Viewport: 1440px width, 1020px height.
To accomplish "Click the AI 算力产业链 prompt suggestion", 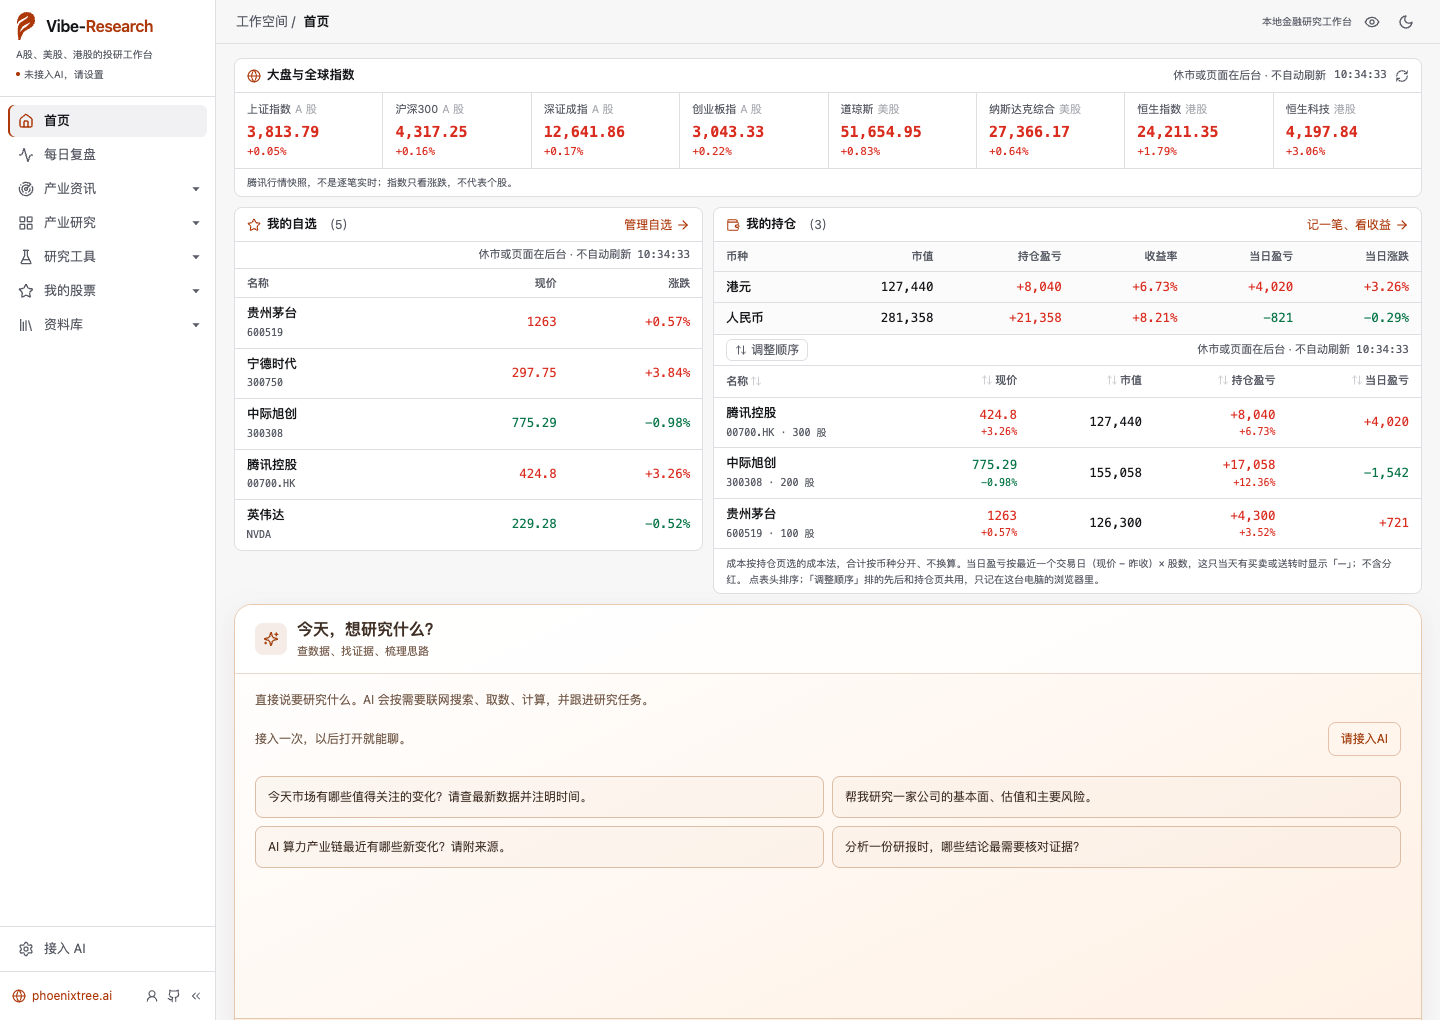I will (x=539, y=847).
